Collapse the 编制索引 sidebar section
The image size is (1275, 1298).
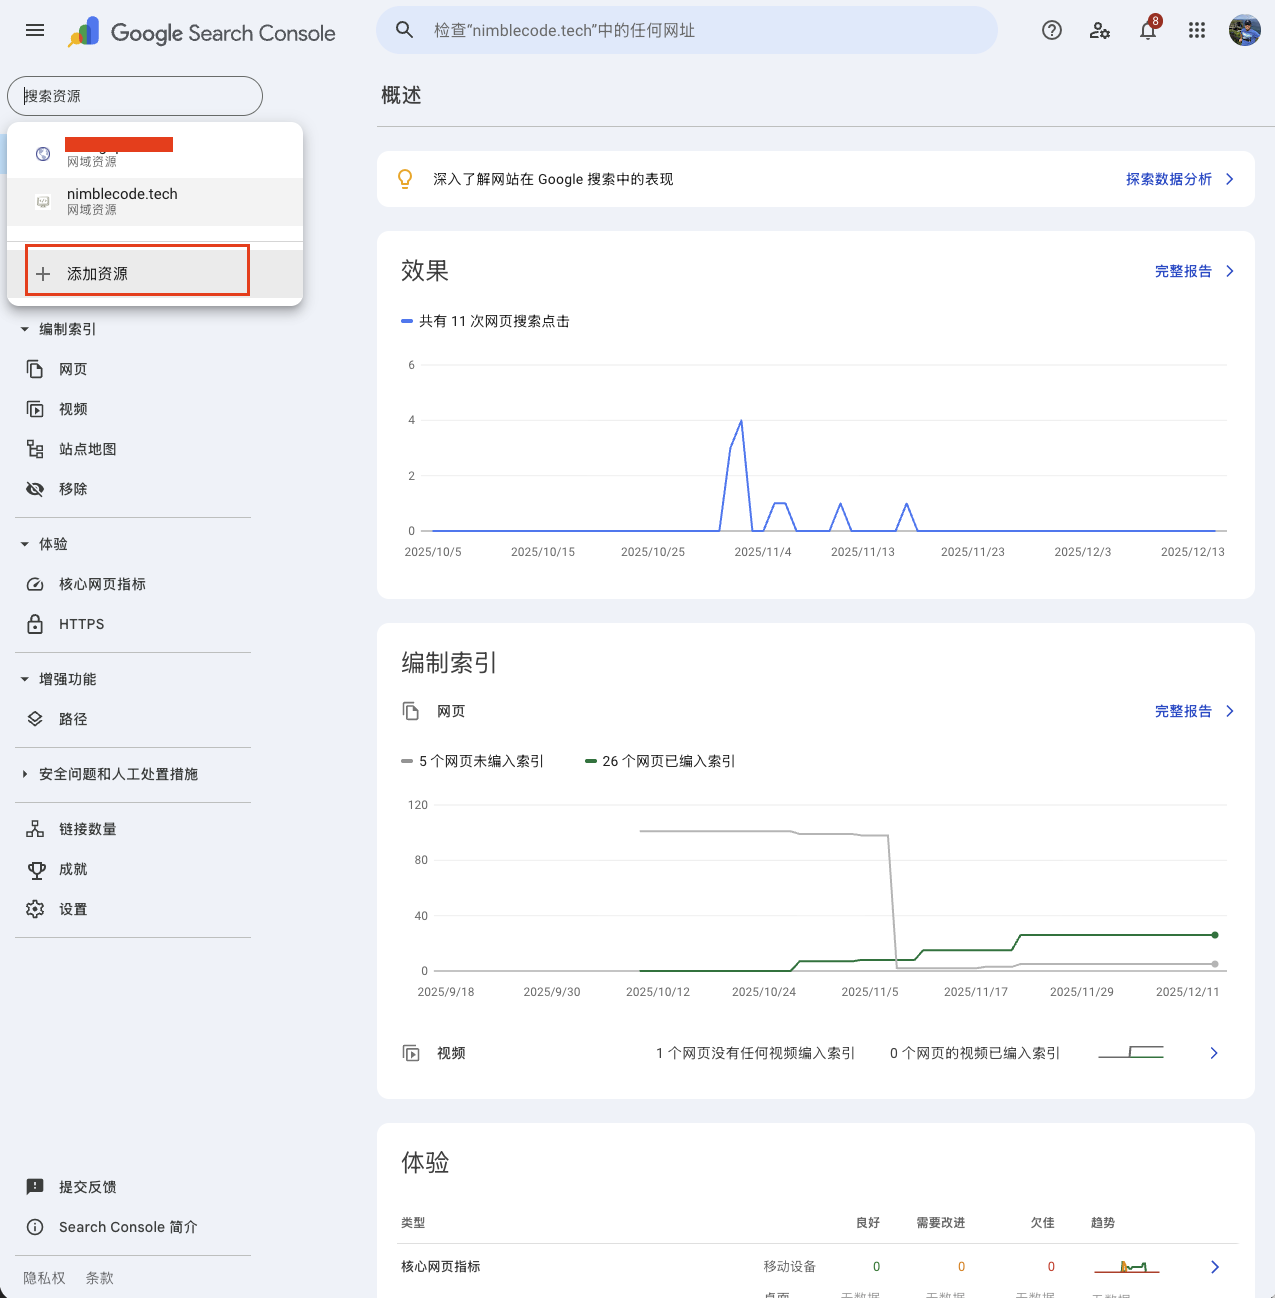[25, 329]
